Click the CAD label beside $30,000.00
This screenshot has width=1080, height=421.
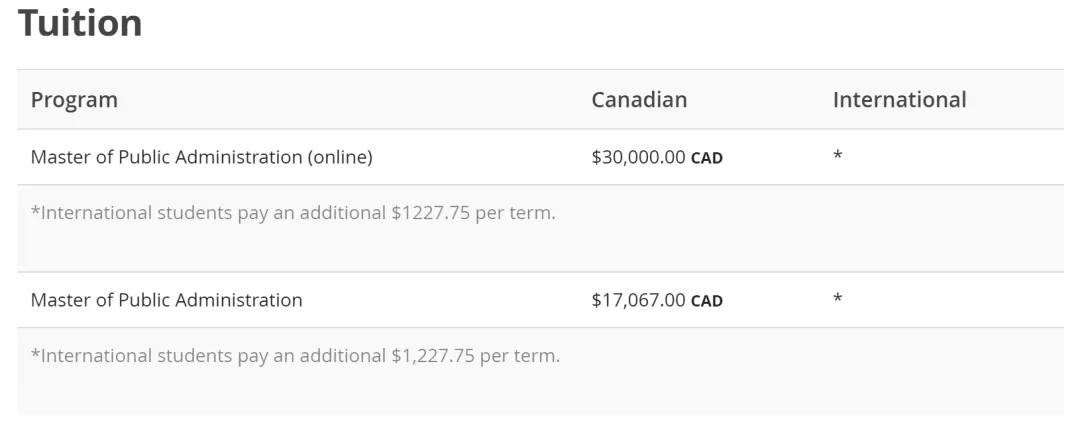pos(707,158)
